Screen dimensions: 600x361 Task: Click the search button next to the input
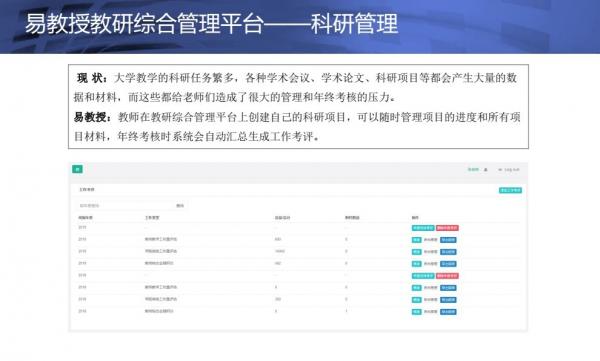click(180, 206)
